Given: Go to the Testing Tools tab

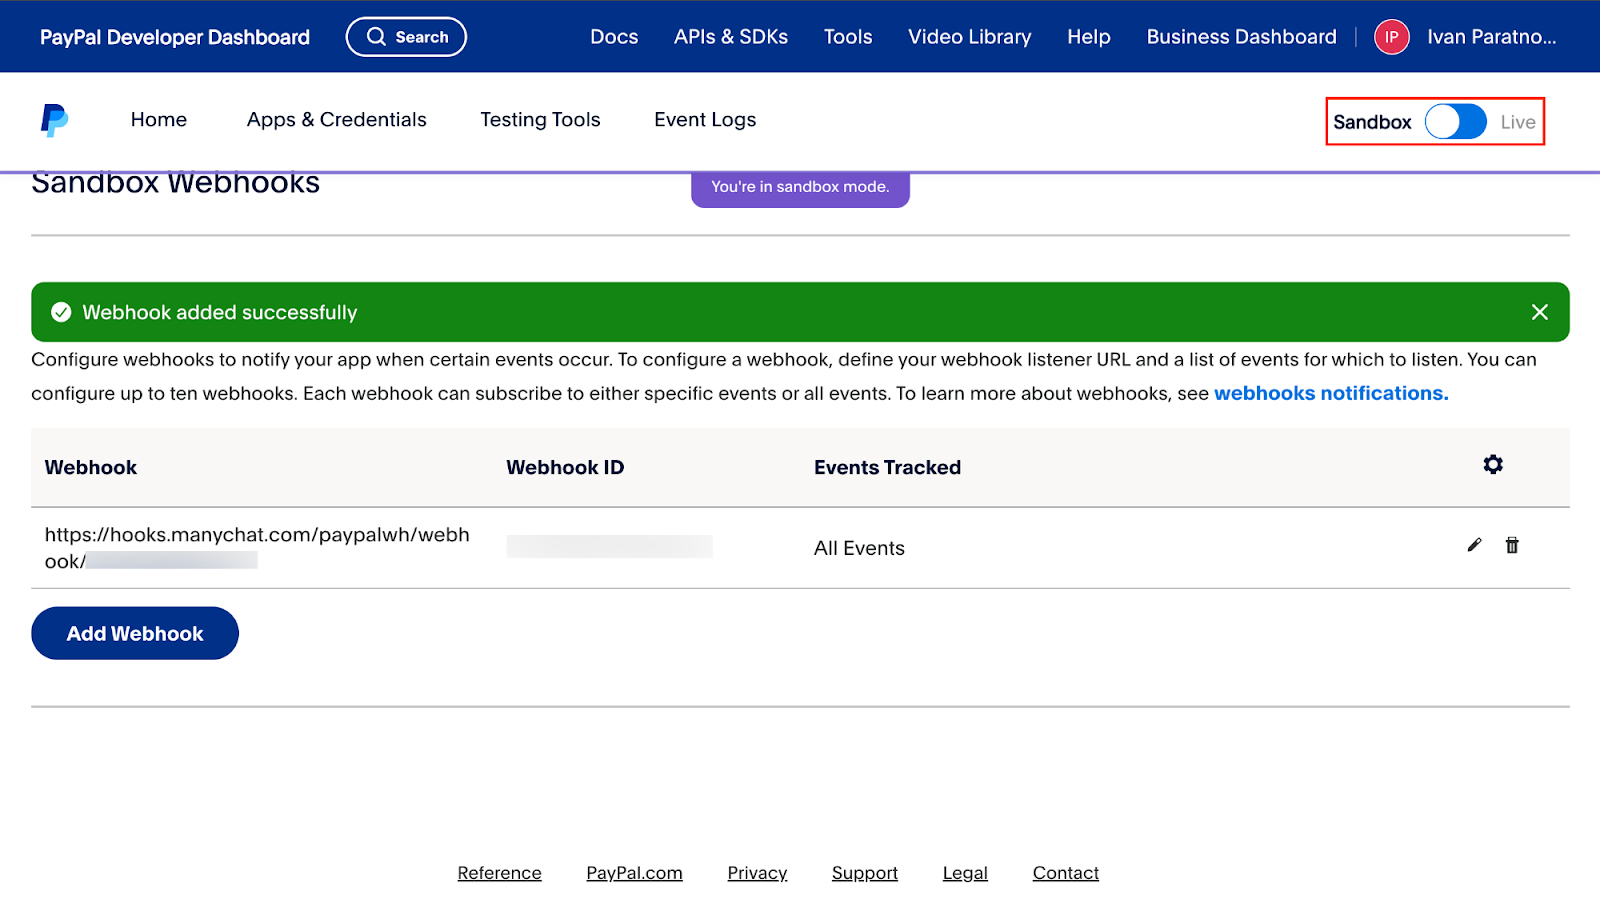Looking at the screenshot, I should tap(540, 120).
